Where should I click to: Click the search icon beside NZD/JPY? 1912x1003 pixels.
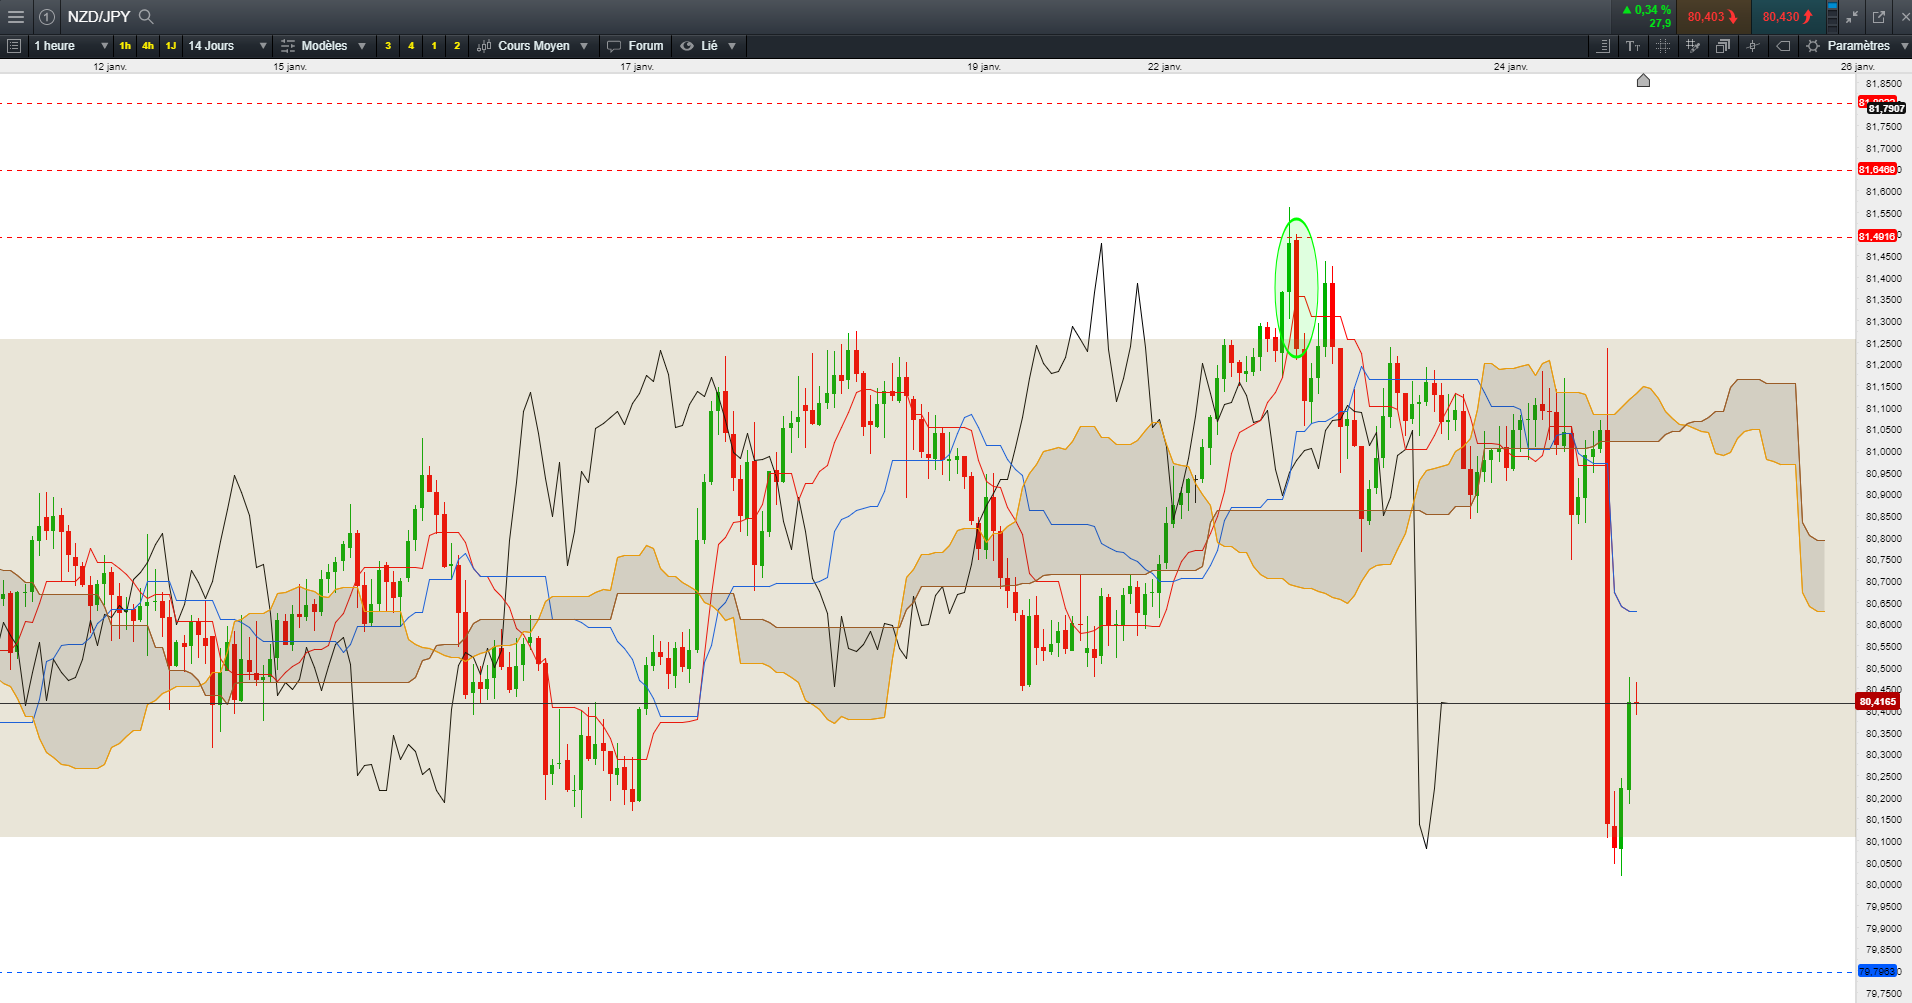(x=146, y=17)
